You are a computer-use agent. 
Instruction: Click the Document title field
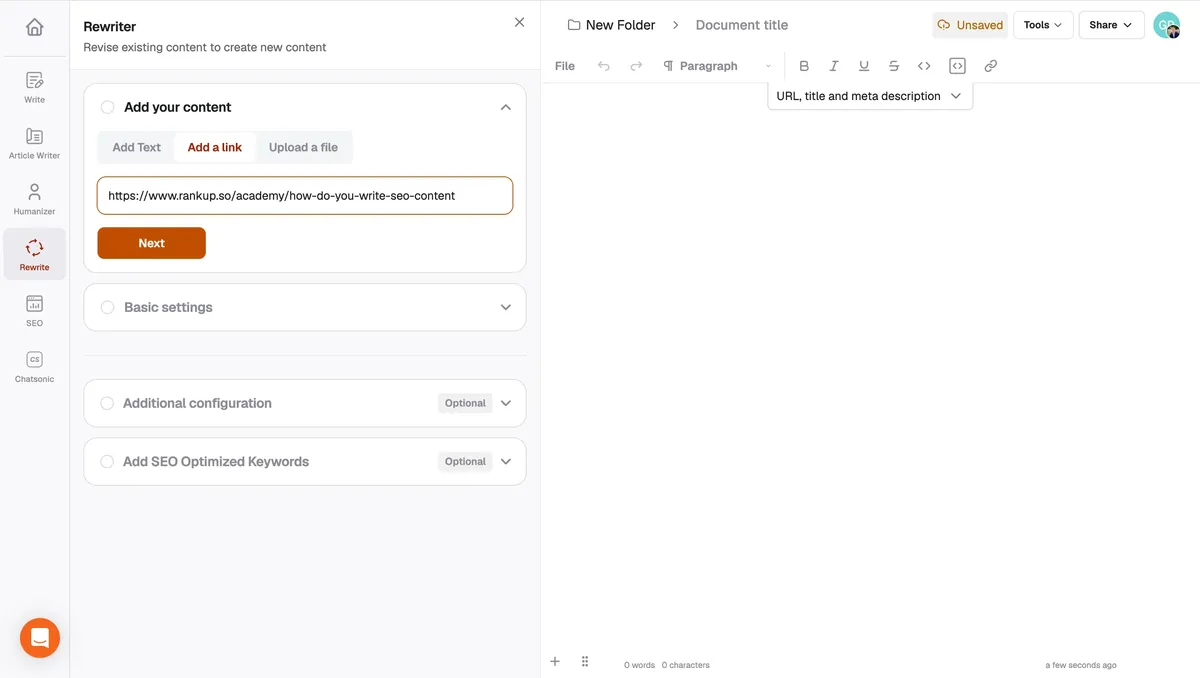(742, 25)
